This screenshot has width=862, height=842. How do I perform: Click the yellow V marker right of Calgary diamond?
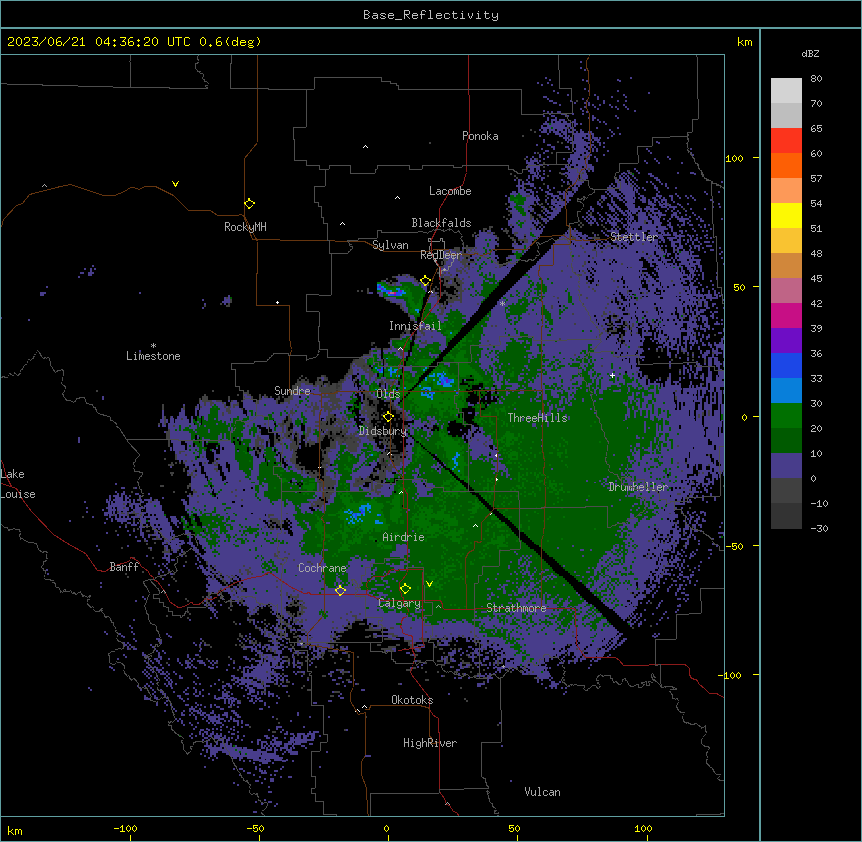429,584
